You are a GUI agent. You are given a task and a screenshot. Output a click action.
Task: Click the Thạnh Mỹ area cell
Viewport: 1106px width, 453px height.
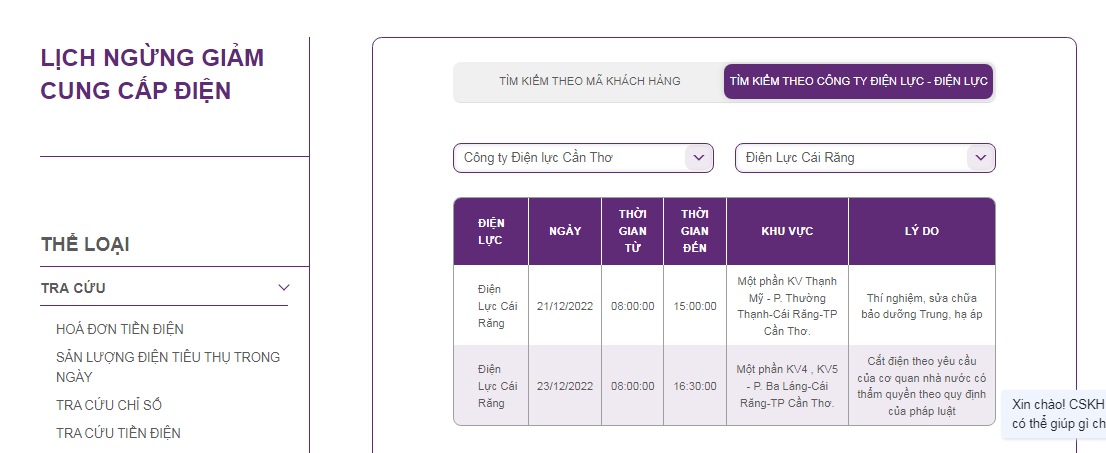[x=787, y=306]
